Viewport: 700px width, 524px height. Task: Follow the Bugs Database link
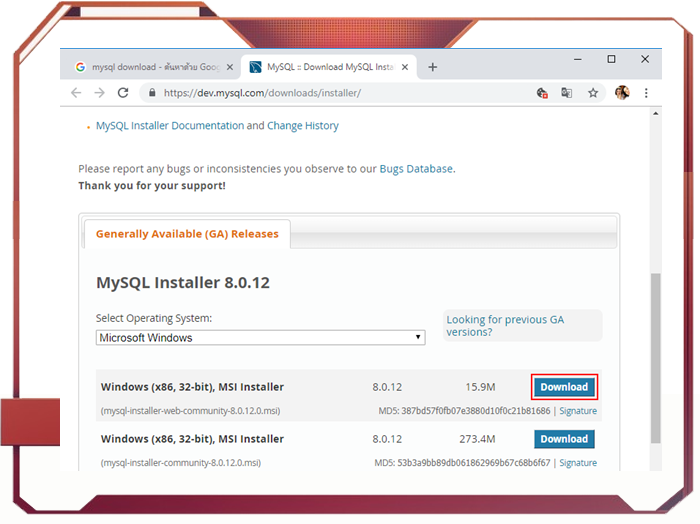click(416, 169)
